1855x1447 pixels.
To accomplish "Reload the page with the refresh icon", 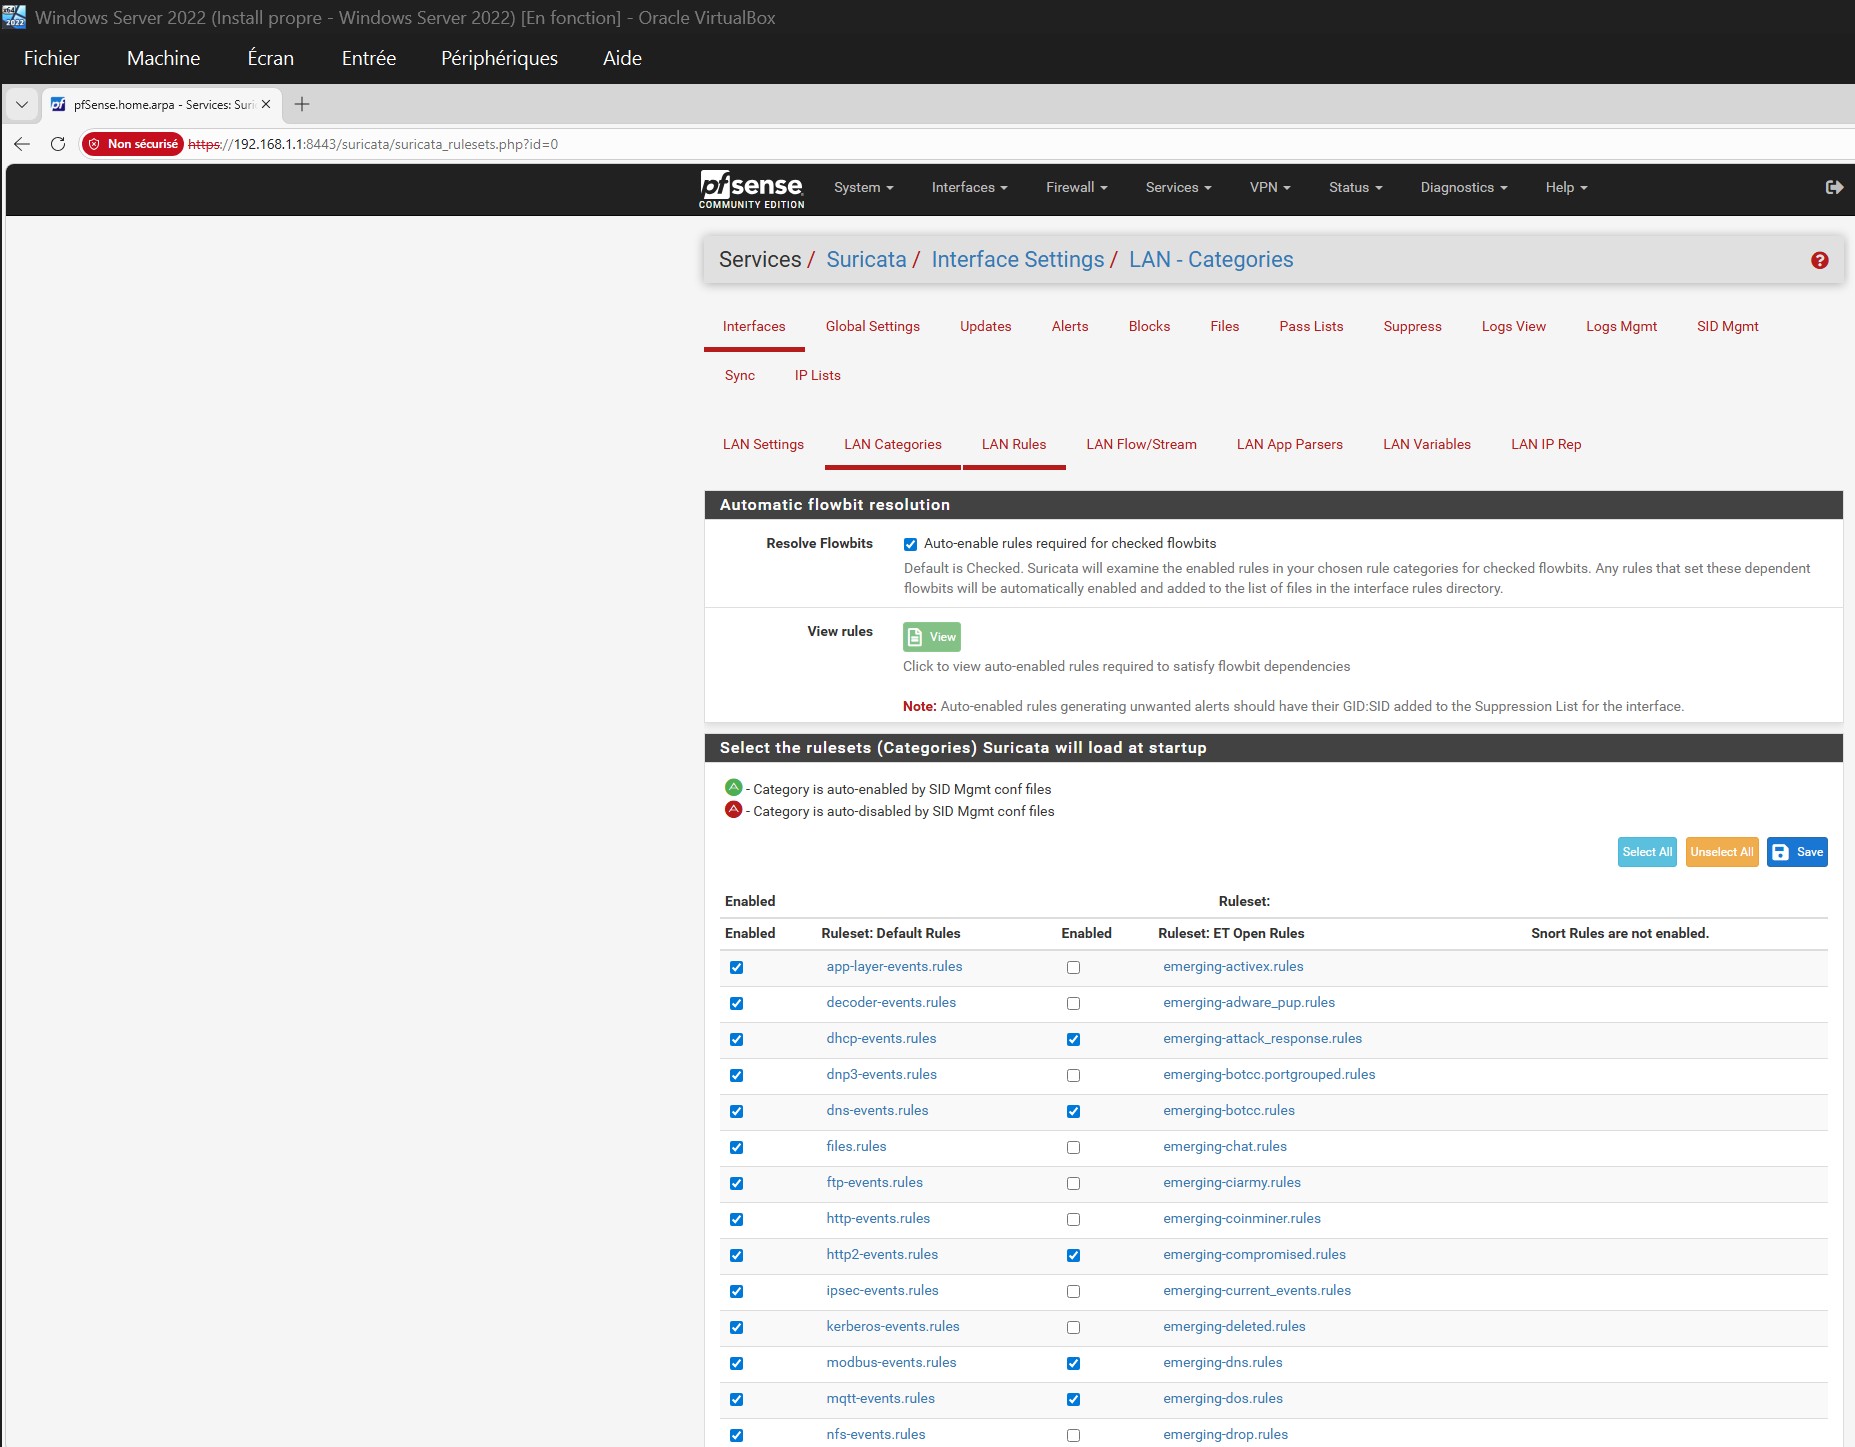I will 58,144.
